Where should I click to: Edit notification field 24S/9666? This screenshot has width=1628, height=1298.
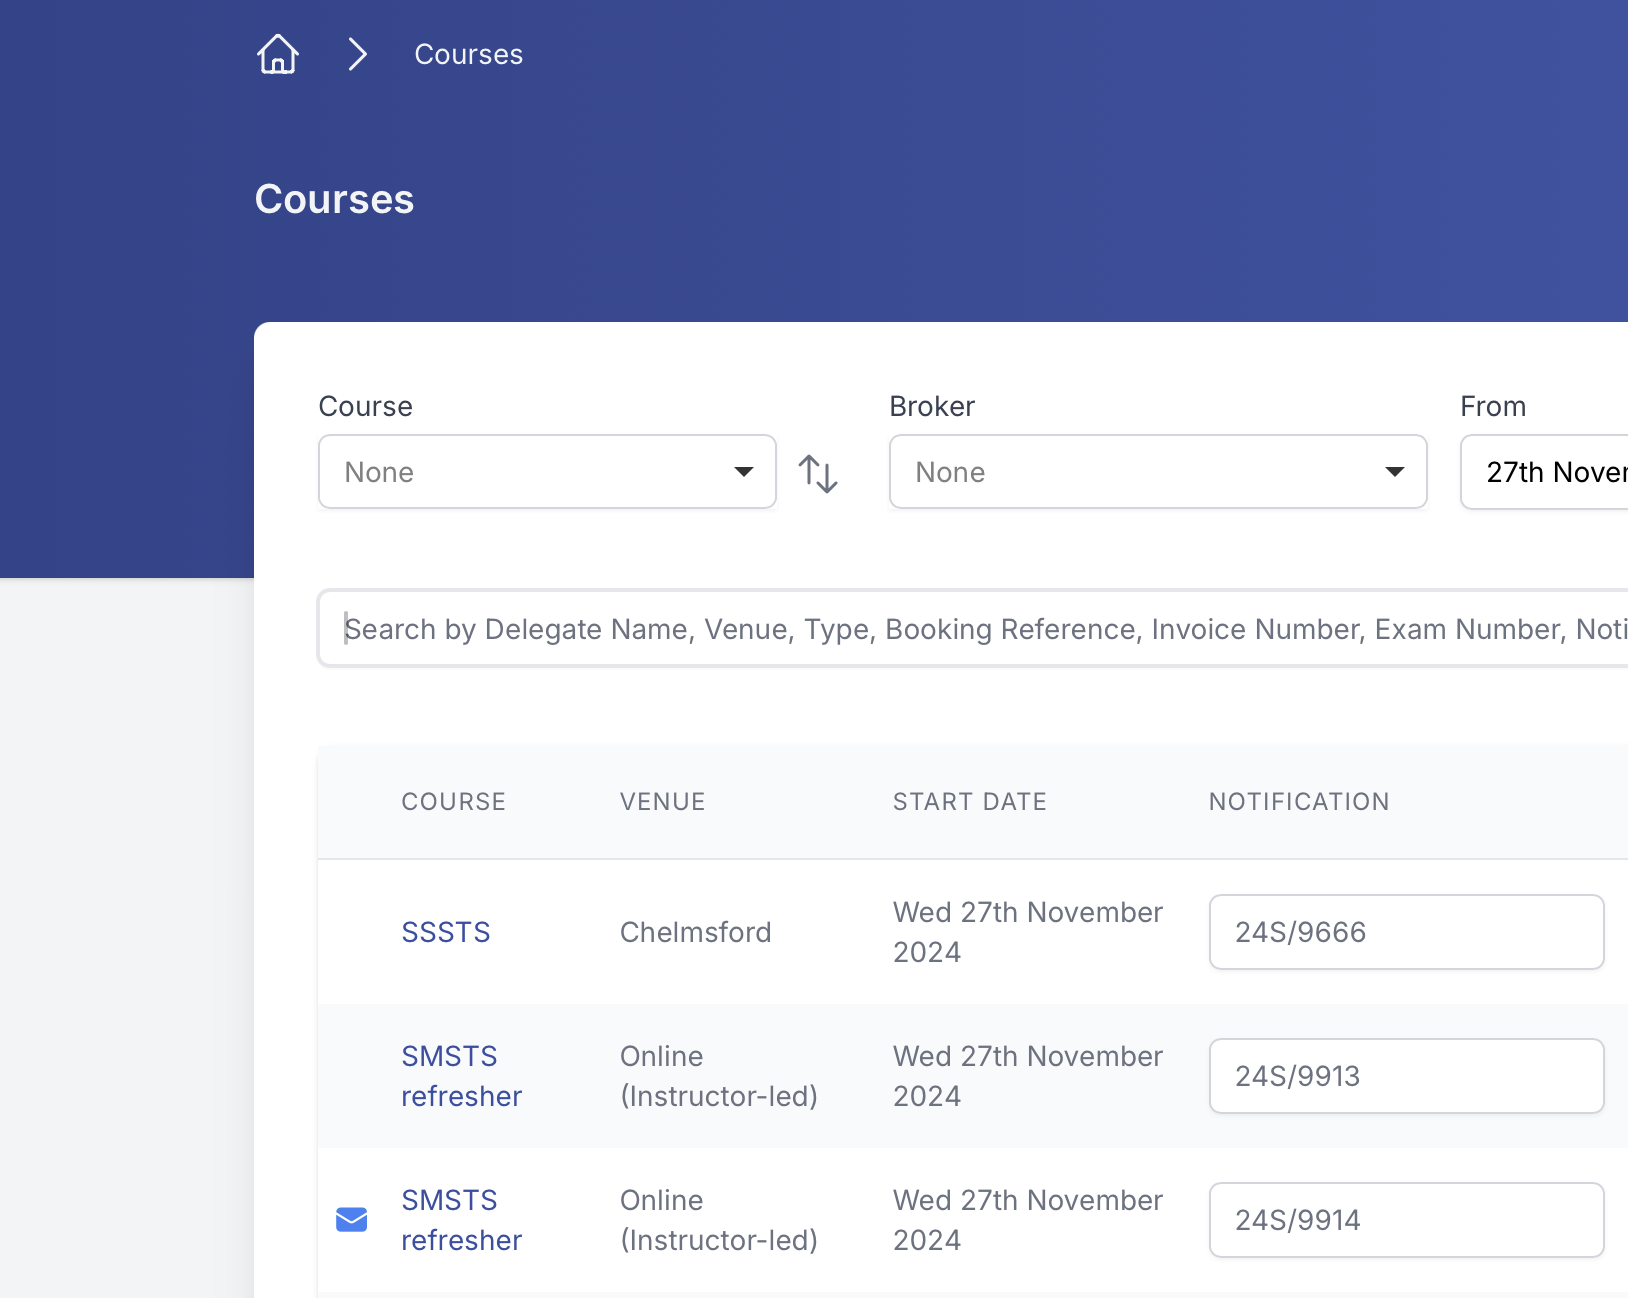pos(1406,932)
